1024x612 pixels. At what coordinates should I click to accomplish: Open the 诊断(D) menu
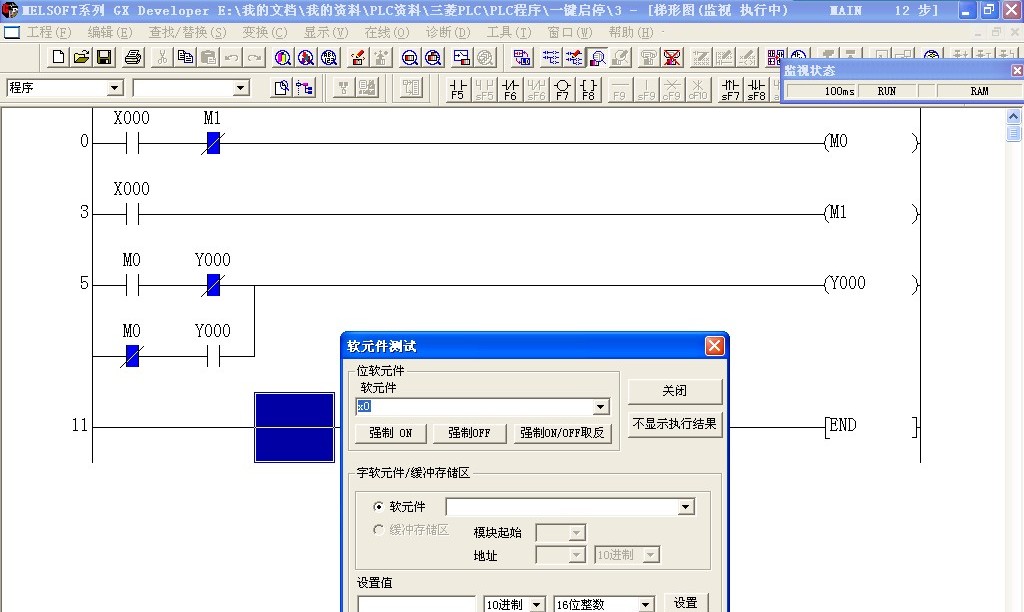click(x=448, y=32)
